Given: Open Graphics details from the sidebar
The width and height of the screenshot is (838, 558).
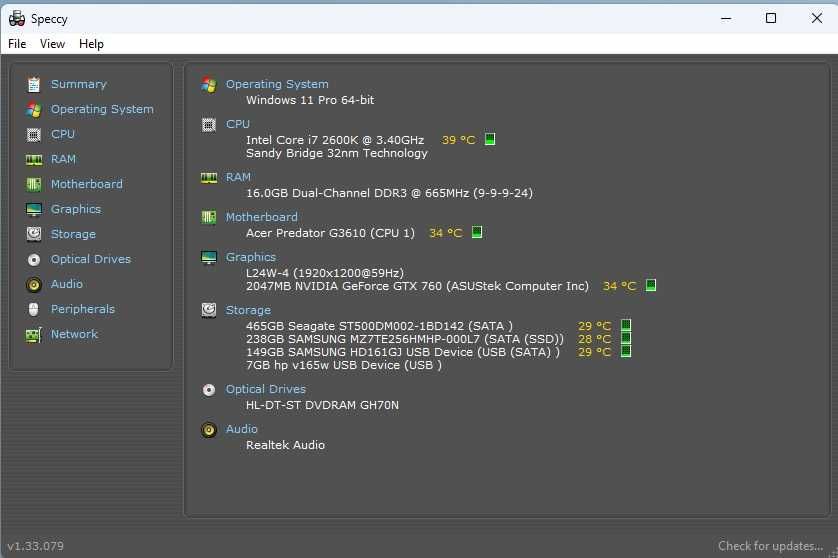Looking at the screenshot, I should click(75, 209).
